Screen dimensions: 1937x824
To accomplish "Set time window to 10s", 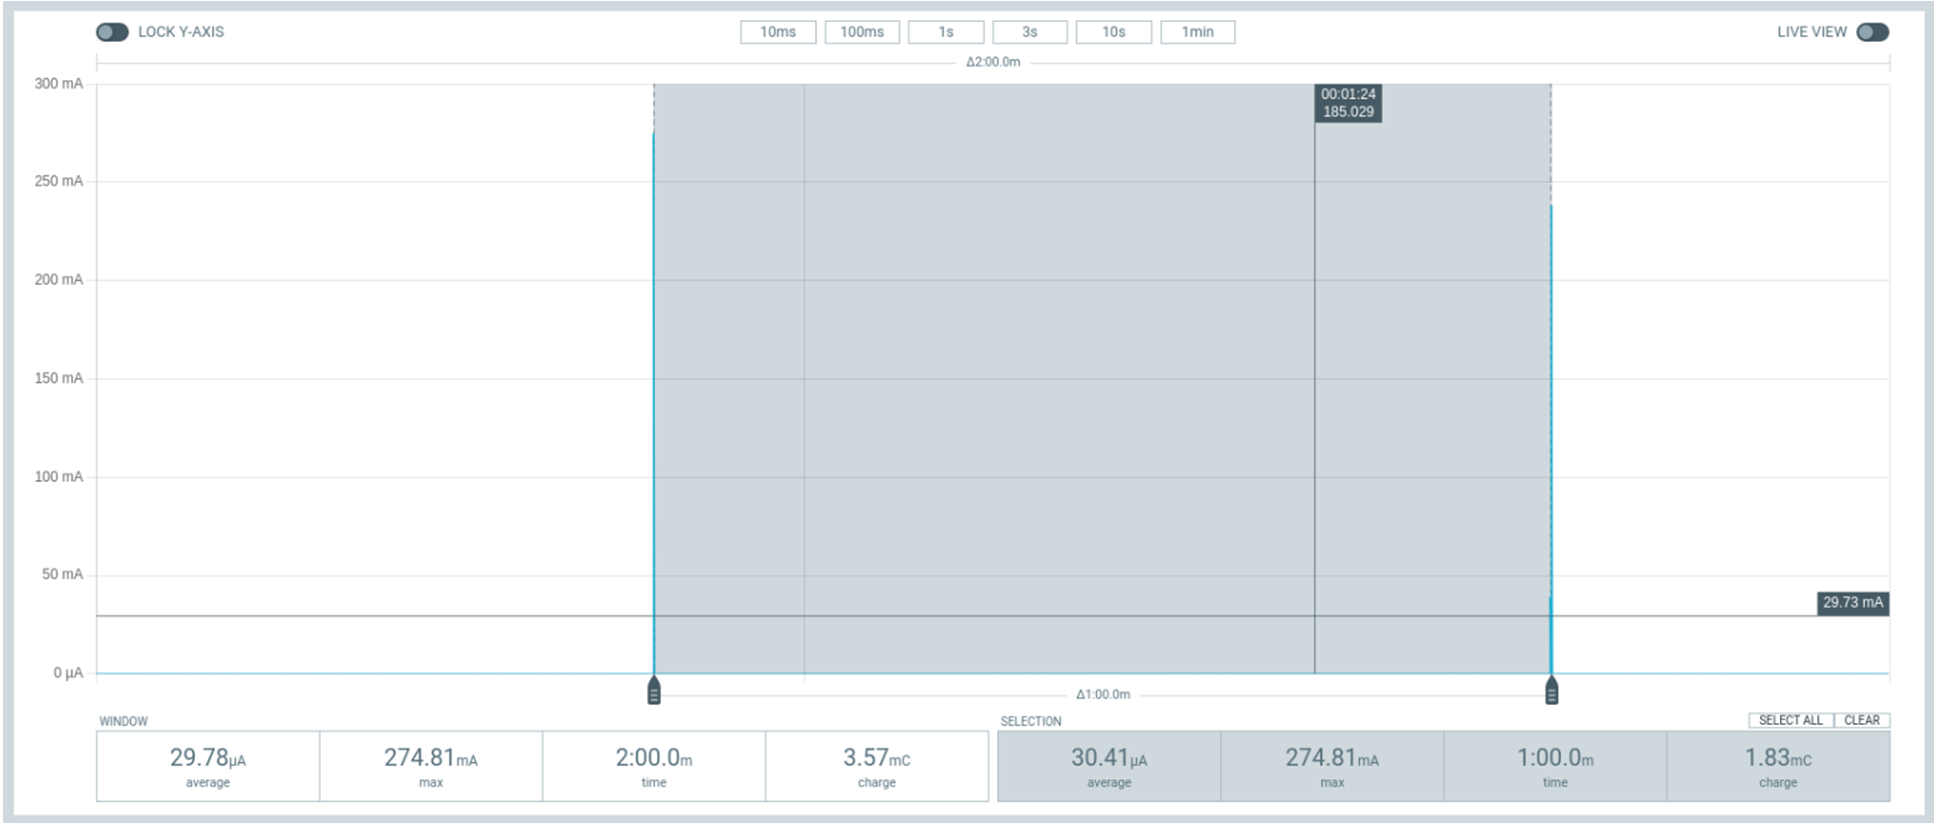I will coord(1114,32).
